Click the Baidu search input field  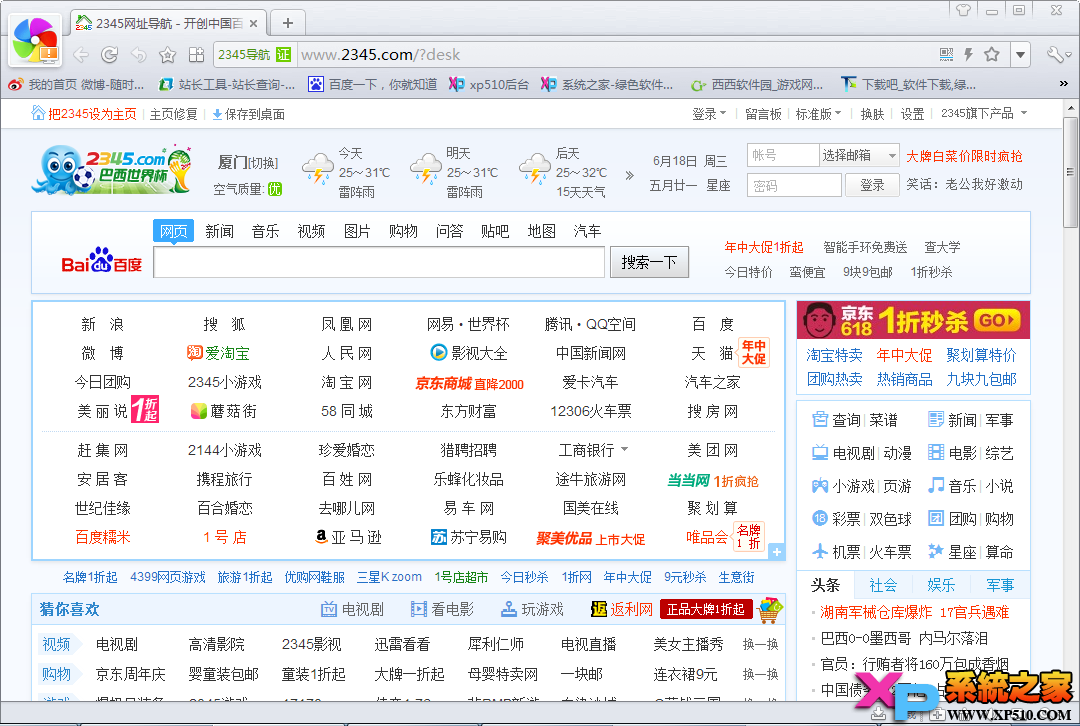[x=379, y=262]
